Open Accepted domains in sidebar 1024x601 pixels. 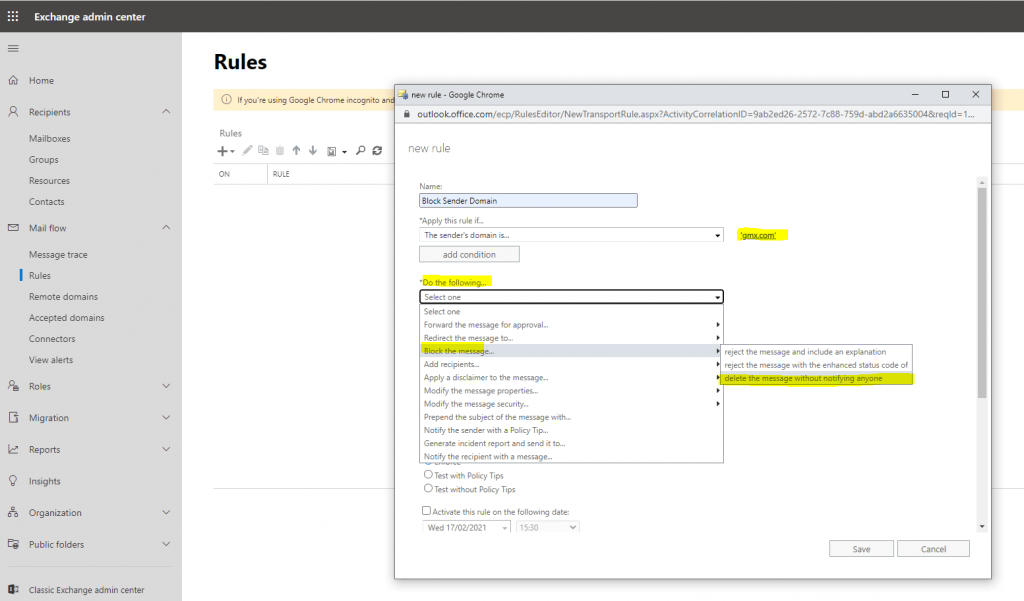[67, 317]
